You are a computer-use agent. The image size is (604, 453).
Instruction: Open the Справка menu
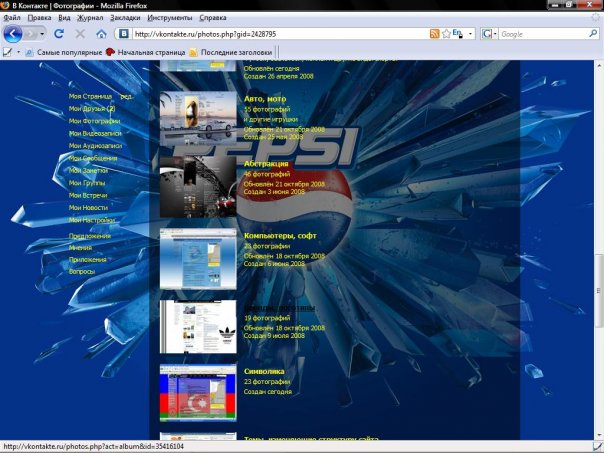[213, 18]
